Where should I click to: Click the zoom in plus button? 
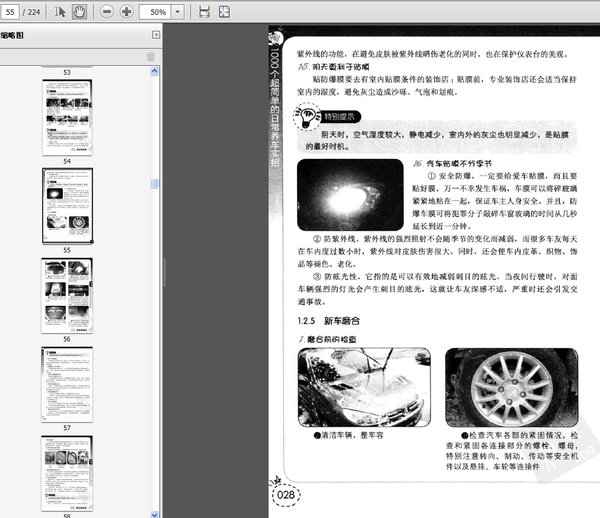(x=126, y=12)
